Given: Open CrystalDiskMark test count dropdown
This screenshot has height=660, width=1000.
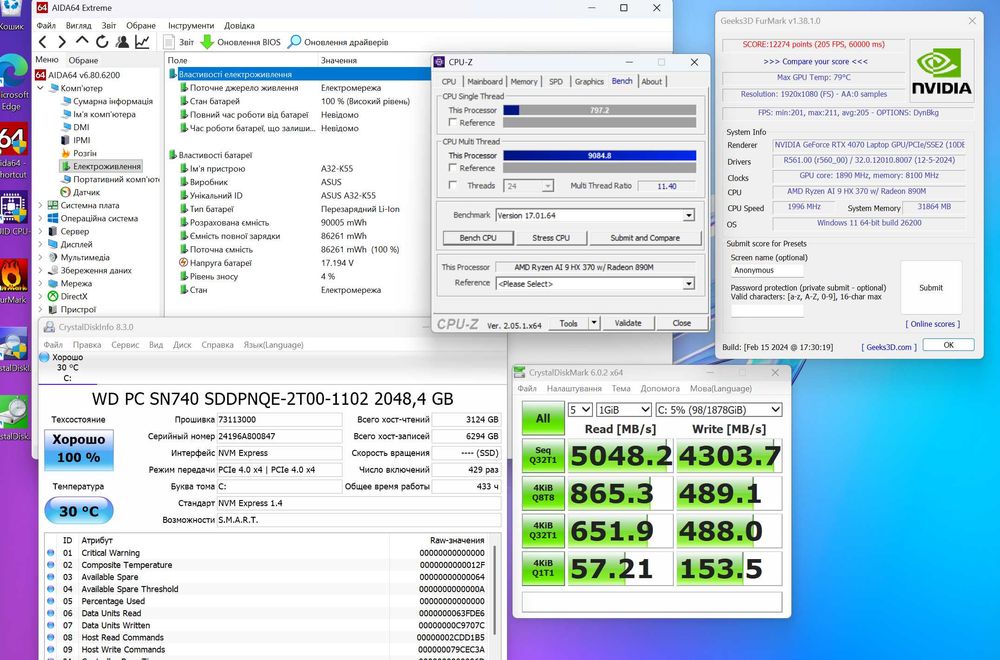Looking at the screenshot, I should 580,409.
